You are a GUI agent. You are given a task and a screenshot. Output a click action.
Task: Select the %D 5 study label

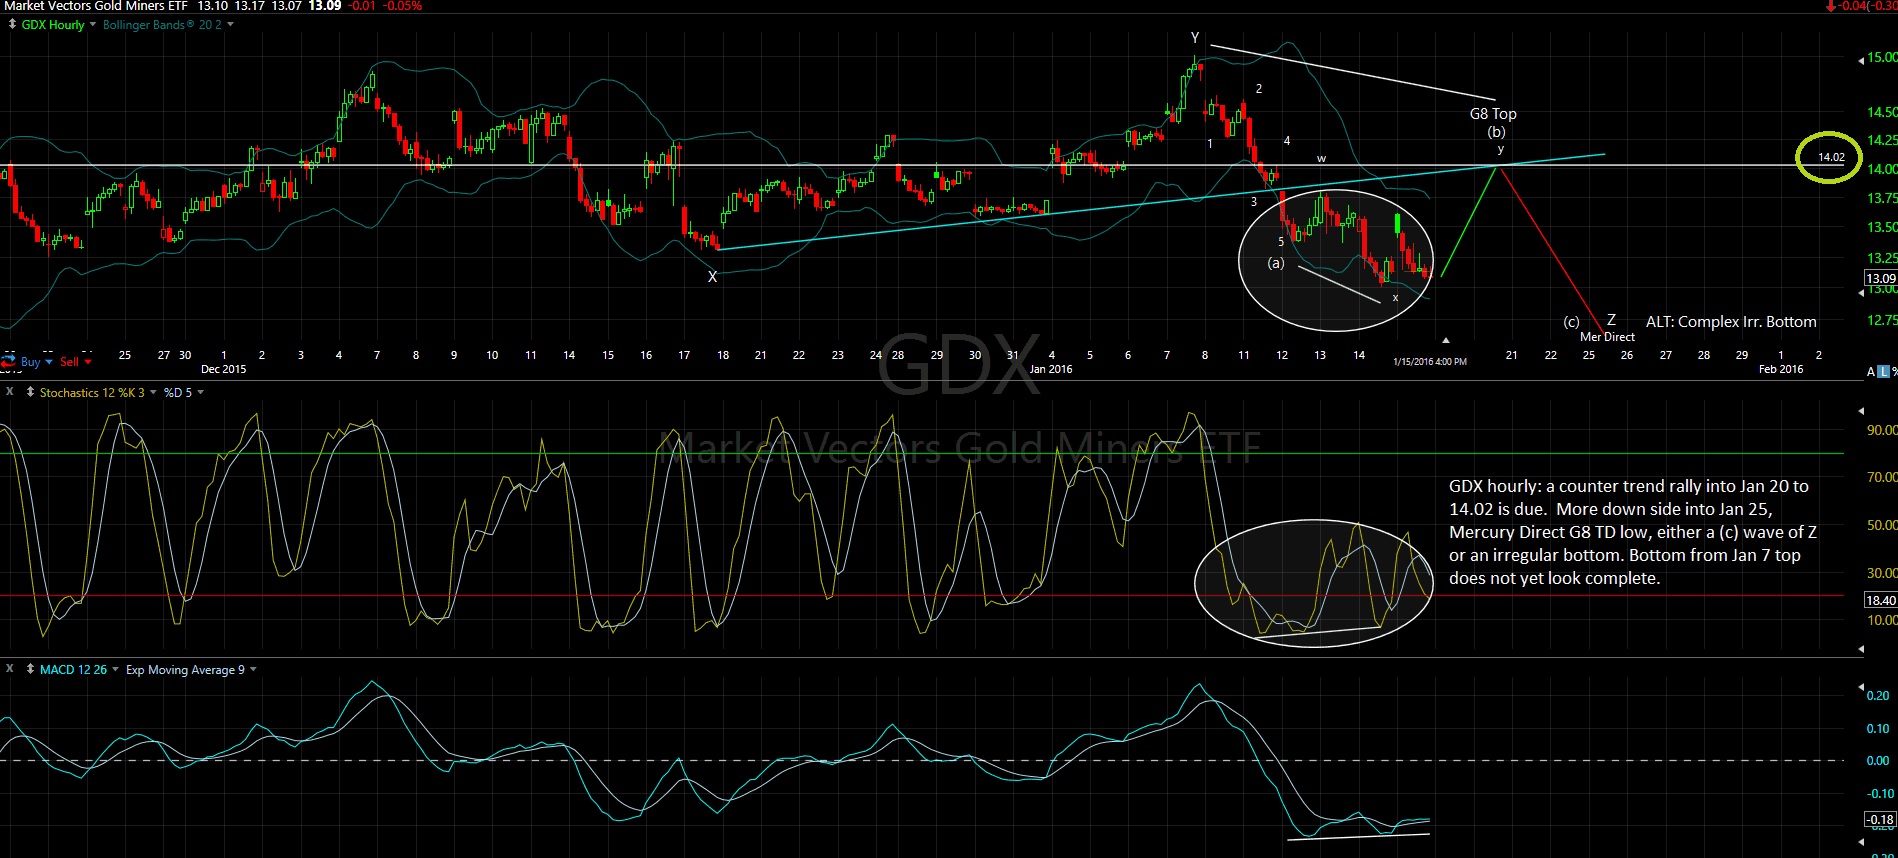coord(178,393)
